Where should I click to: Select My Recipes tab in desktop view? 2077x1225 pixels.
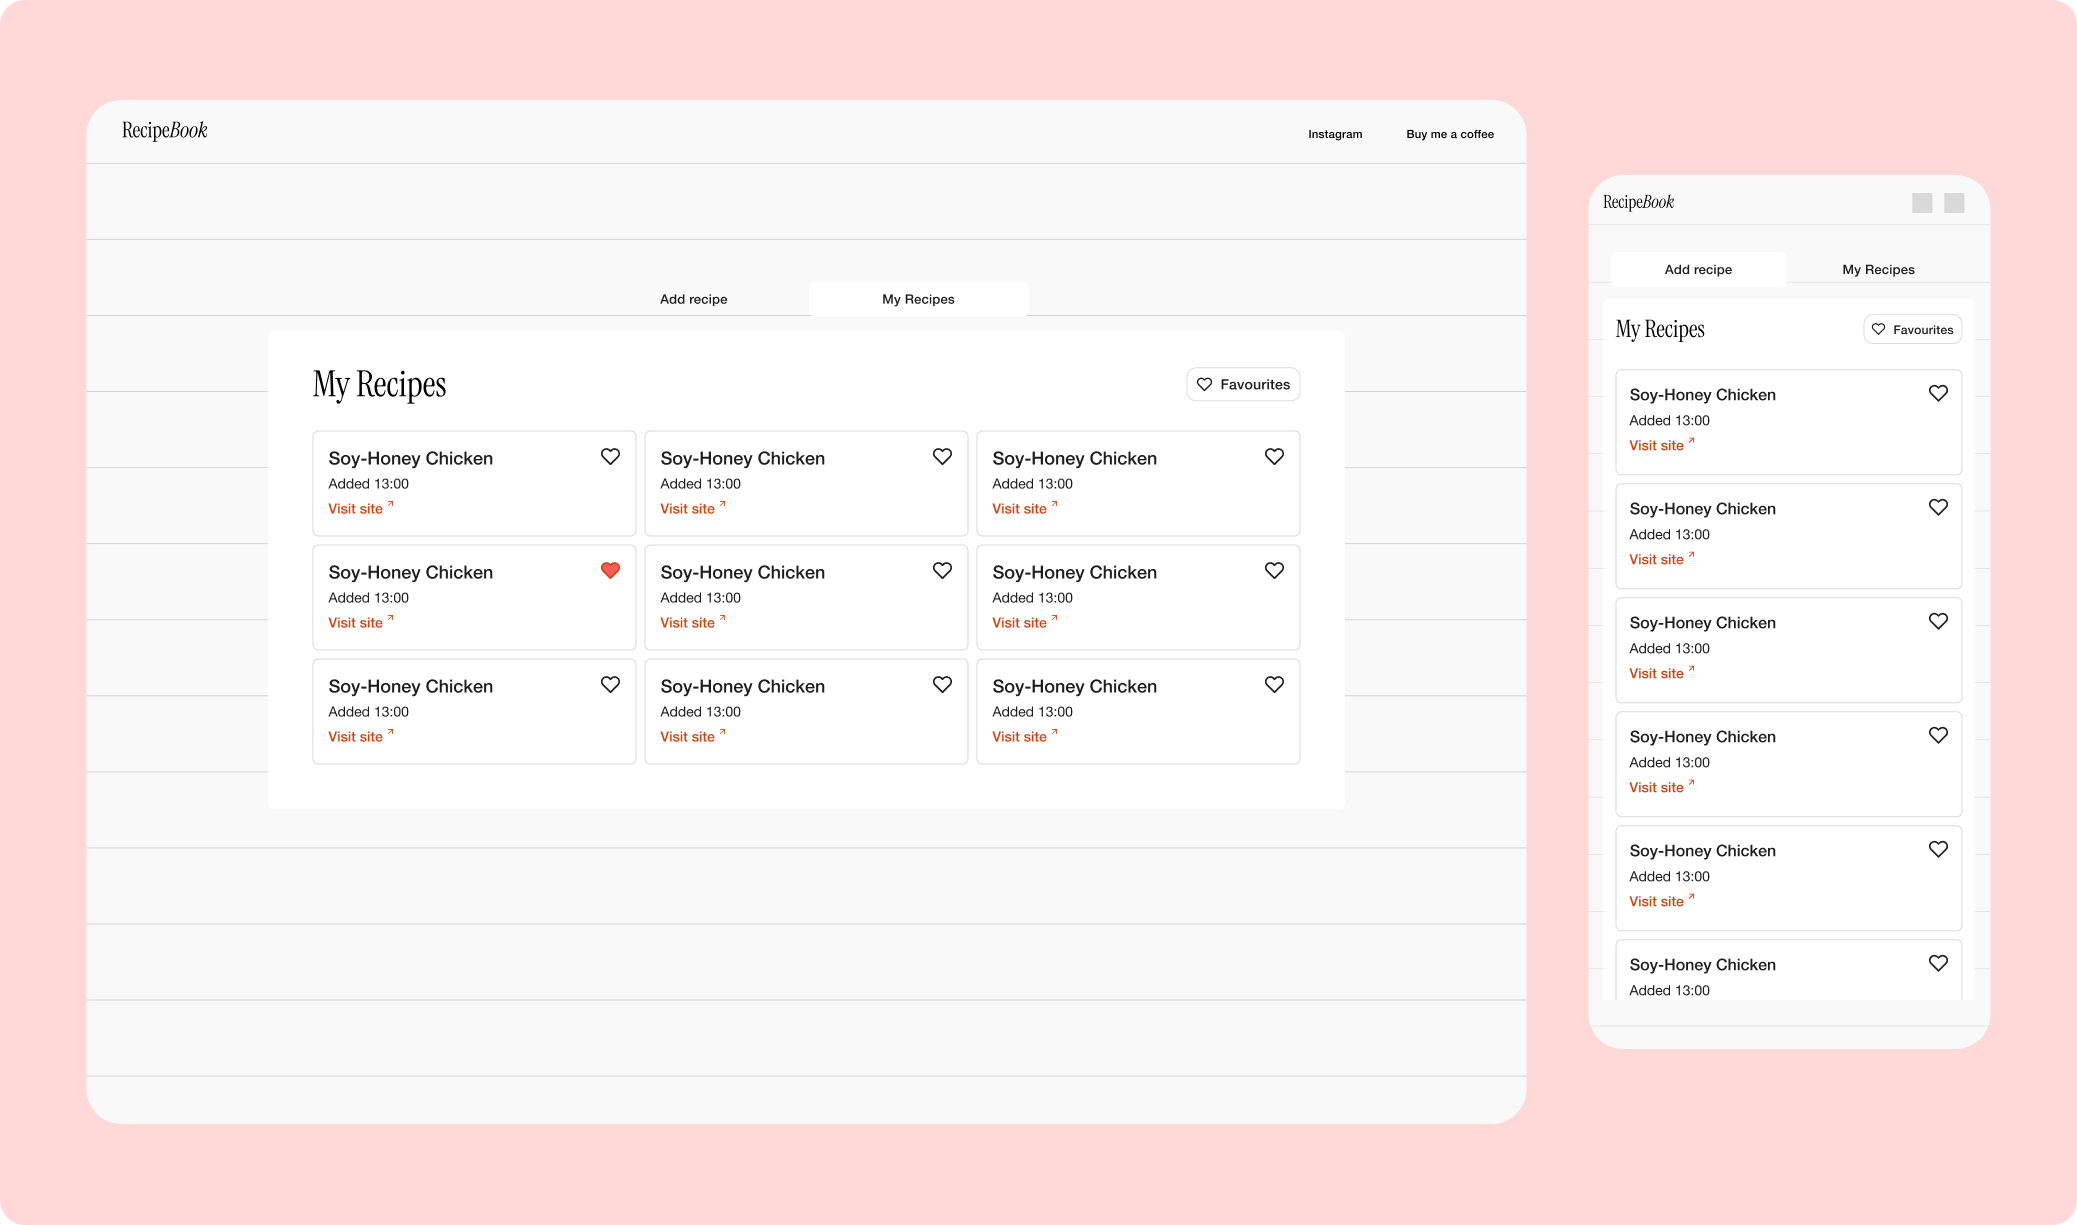[918, 299]
